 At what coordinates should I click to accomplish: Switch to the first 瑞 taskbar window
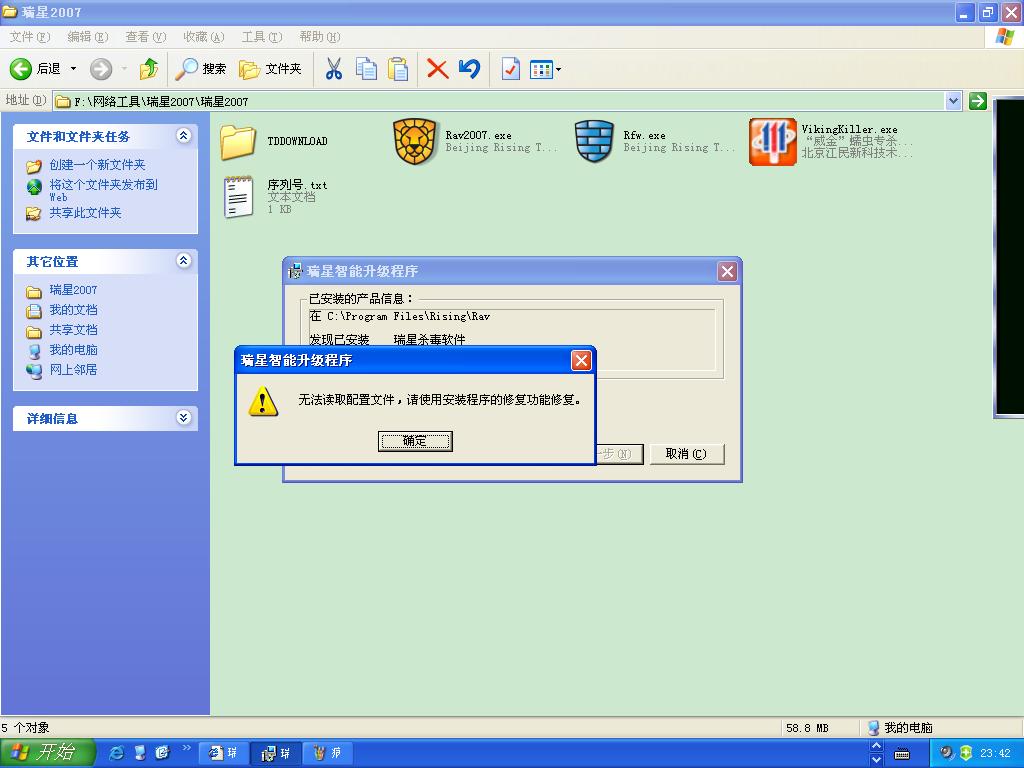point(223,753)
